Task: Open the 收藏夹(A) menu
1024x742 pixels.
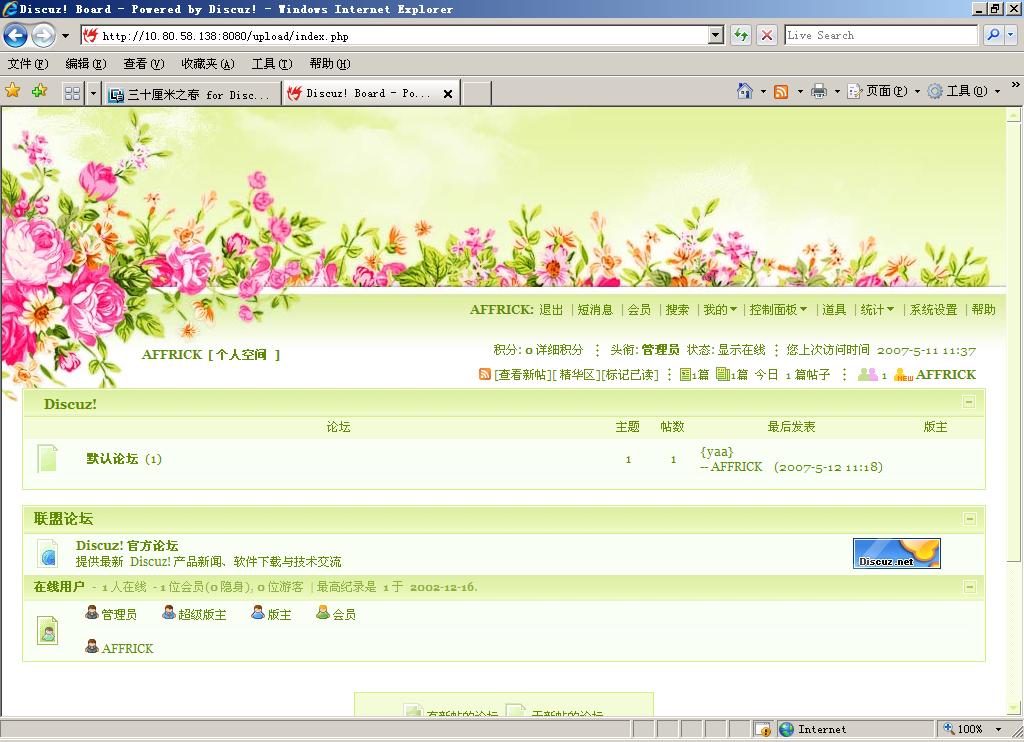Action: tap(208, 63)
